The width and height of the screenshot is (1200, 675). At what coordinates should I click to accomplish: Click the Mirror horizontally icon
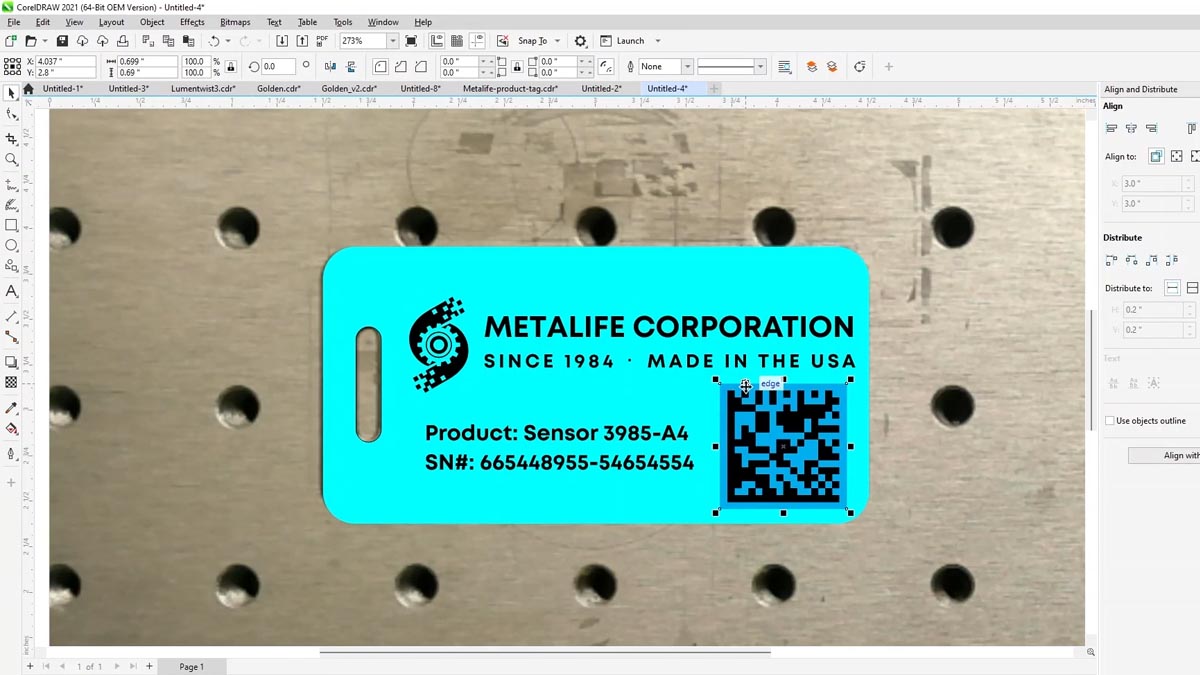pyautogui.click(x=331, y=67)
